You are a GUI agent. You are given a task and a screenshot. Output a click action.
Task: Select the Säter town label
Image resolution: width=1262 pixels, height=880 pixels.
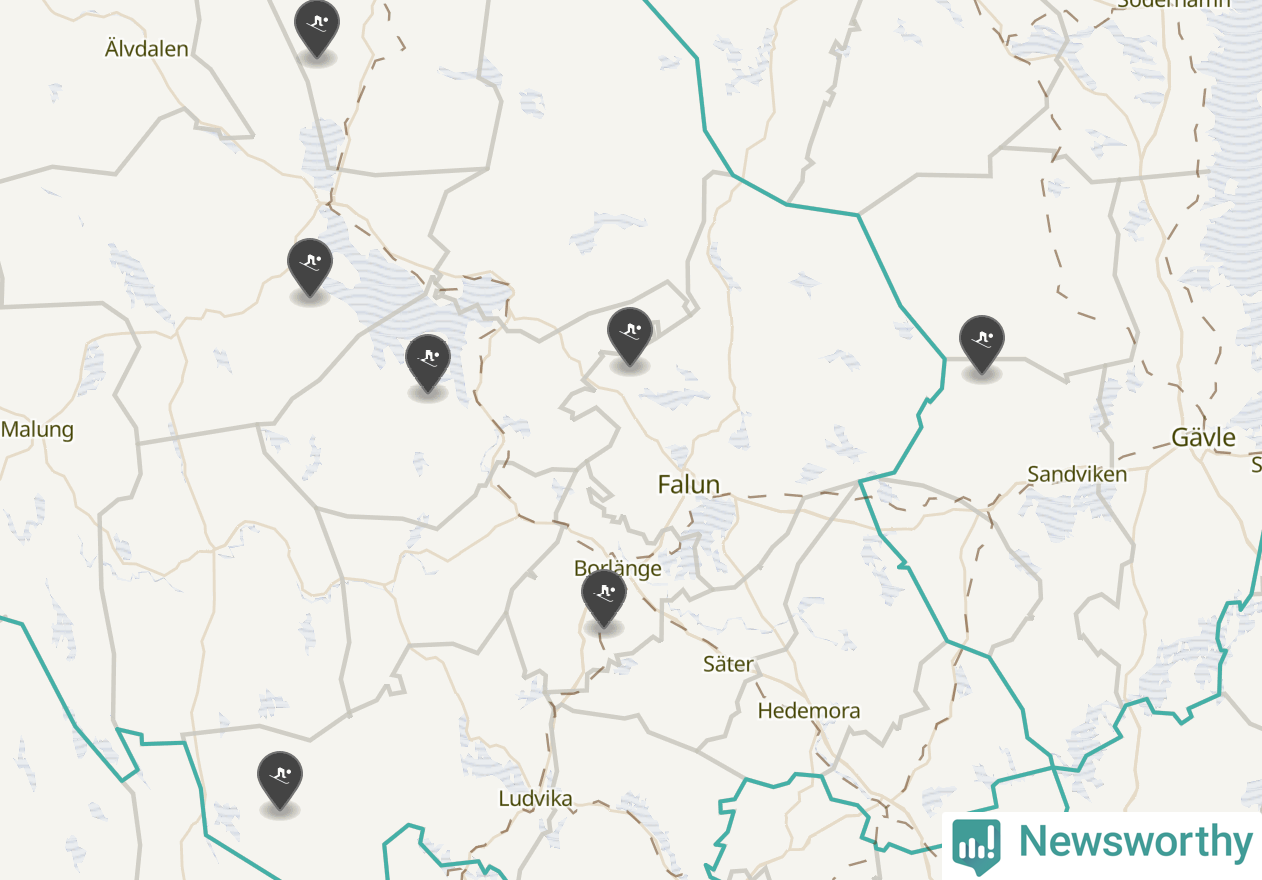(x=728, y=664)
